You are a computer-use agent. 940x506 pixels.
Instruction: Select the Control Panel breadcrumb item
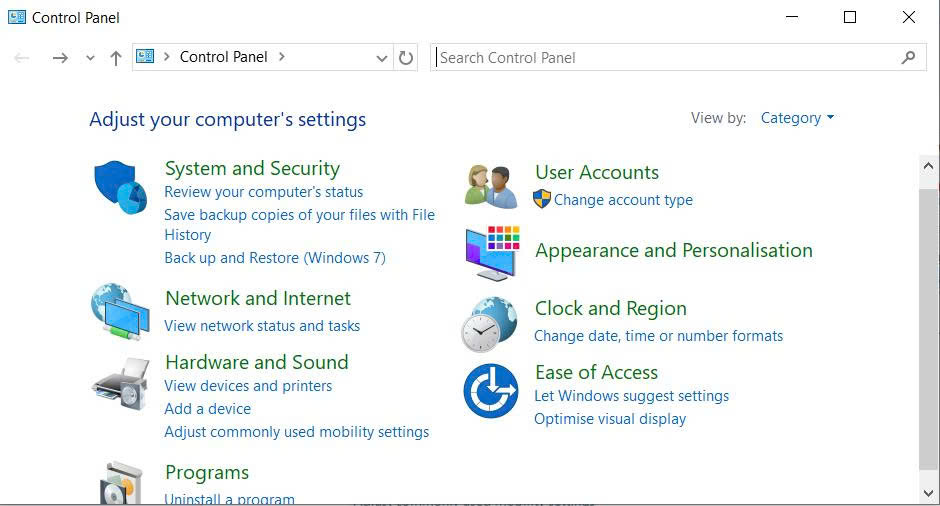(224, 57)
